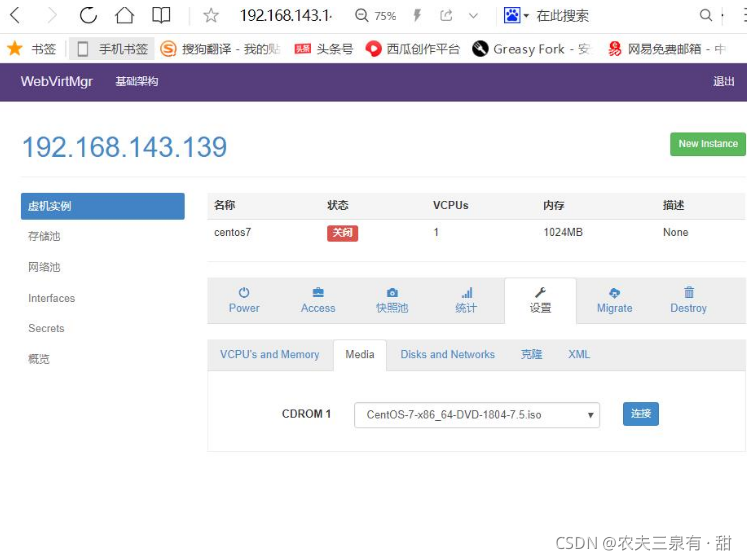Click the centos7 instance name
This screenshot has width=747, height=560.
pyautogui.click(x=232, y=233)
